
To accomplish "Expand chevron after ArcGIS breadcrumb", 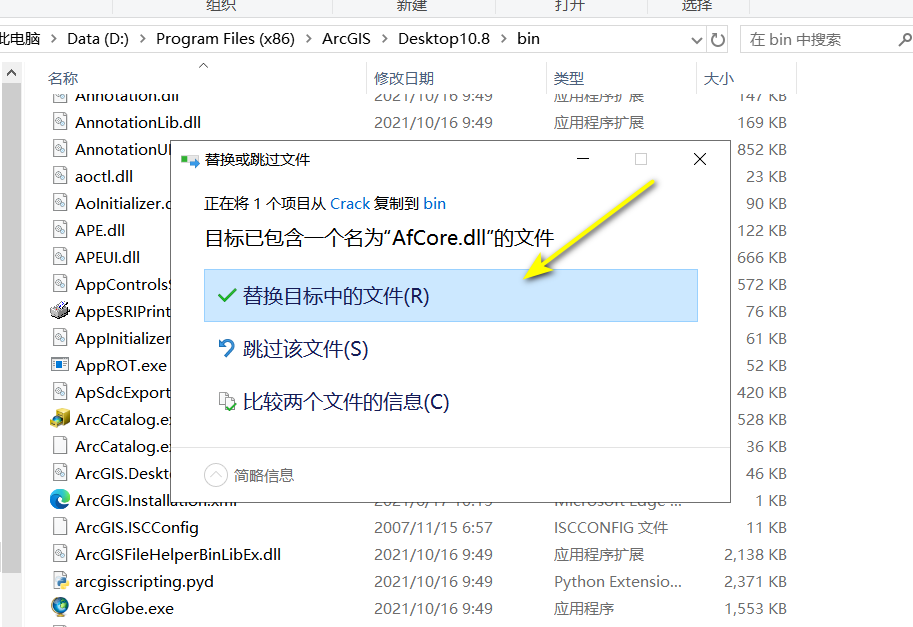I will 384,39.
